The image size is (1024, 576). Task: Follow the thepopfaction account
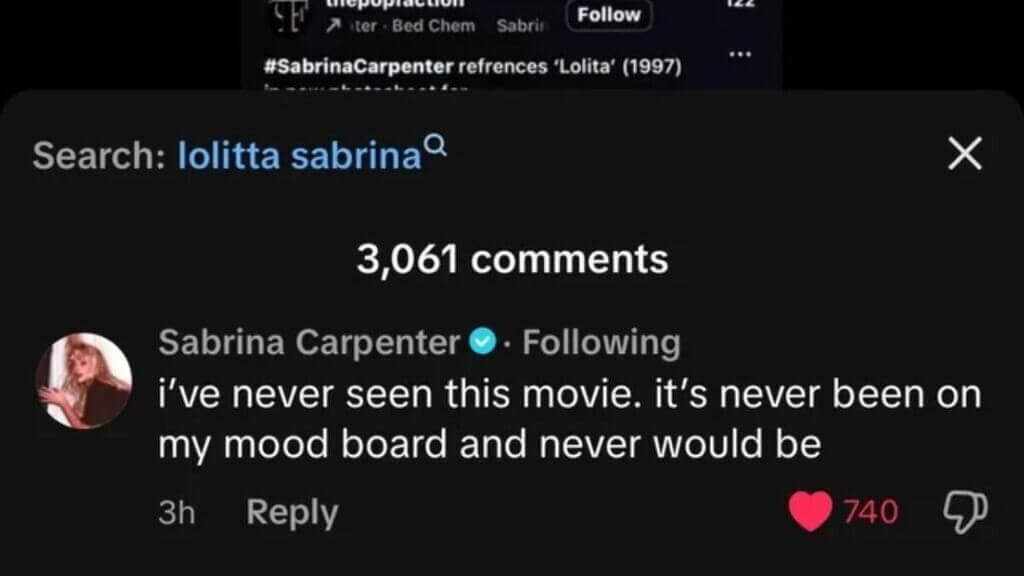pos(609,14)
